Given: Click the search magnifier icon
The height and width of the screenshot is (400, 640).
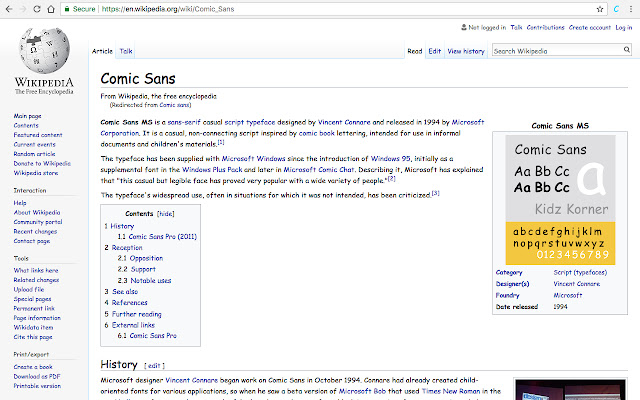Looking at the screenshot, I should tap(627, 50).
